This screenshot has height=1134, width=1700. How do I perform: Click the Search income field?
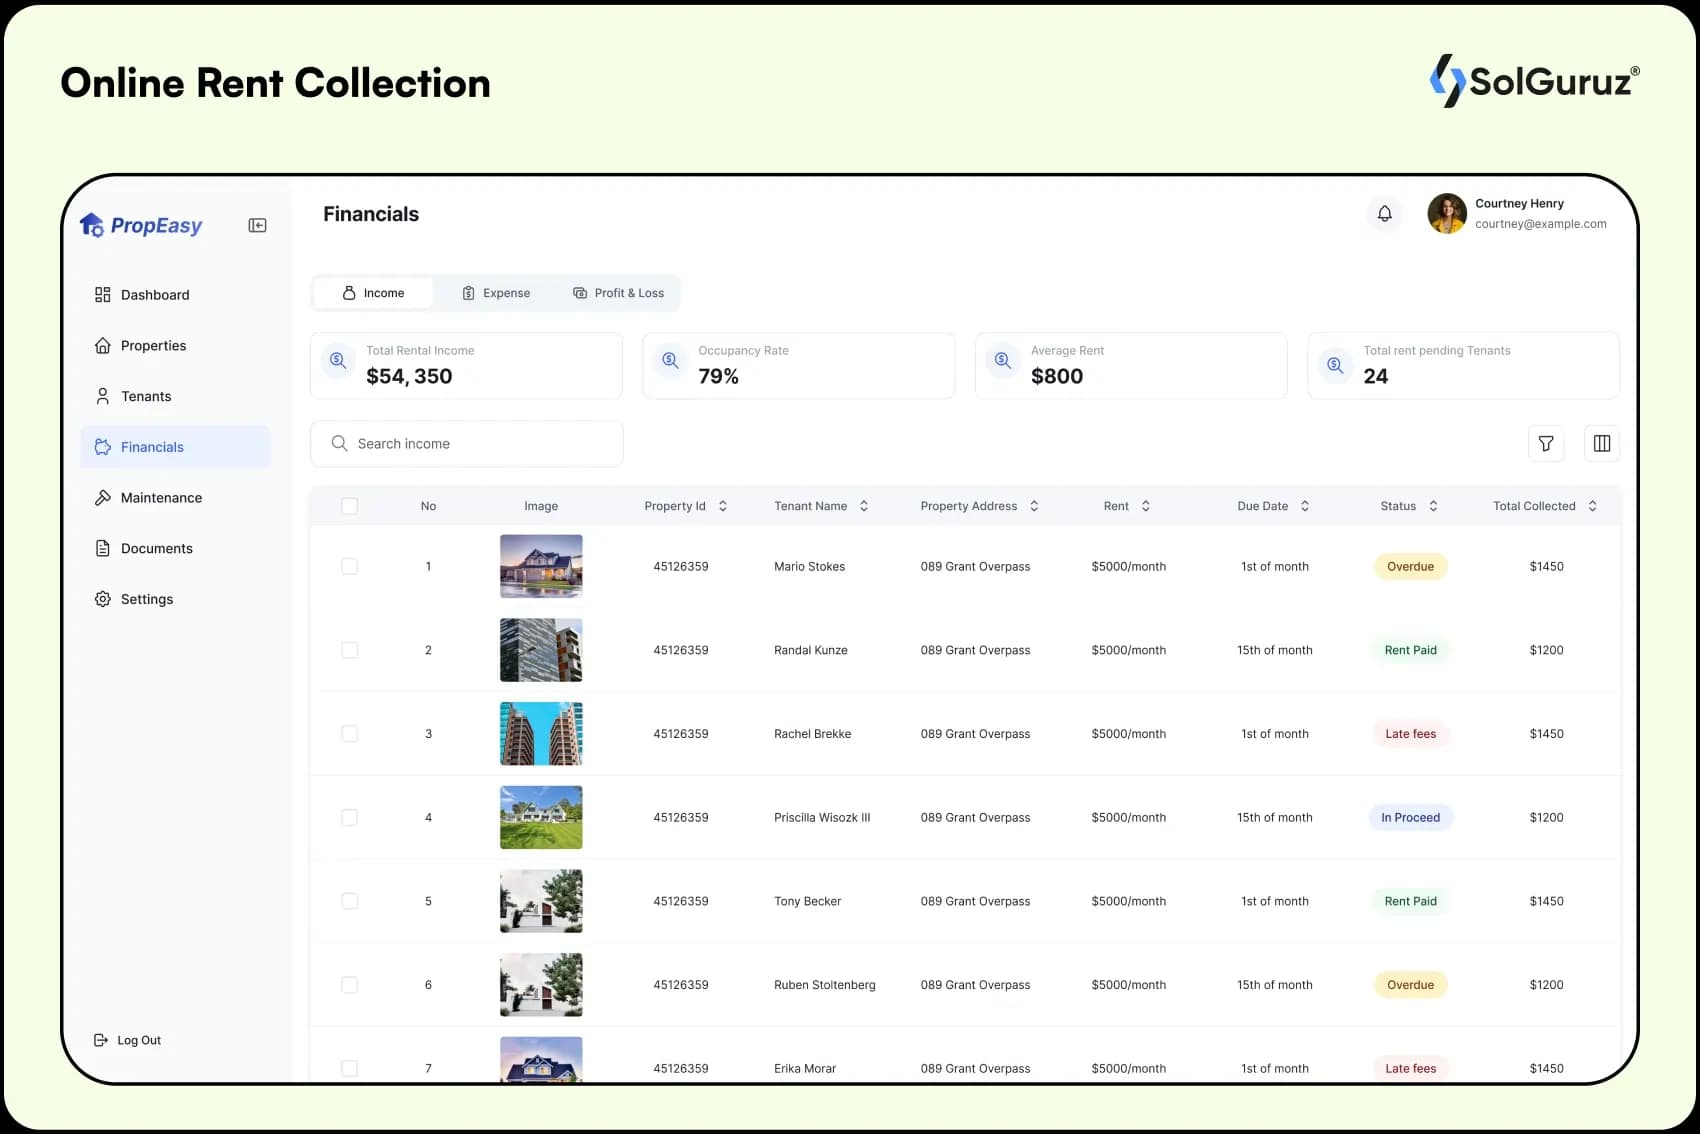coord(467,443)
